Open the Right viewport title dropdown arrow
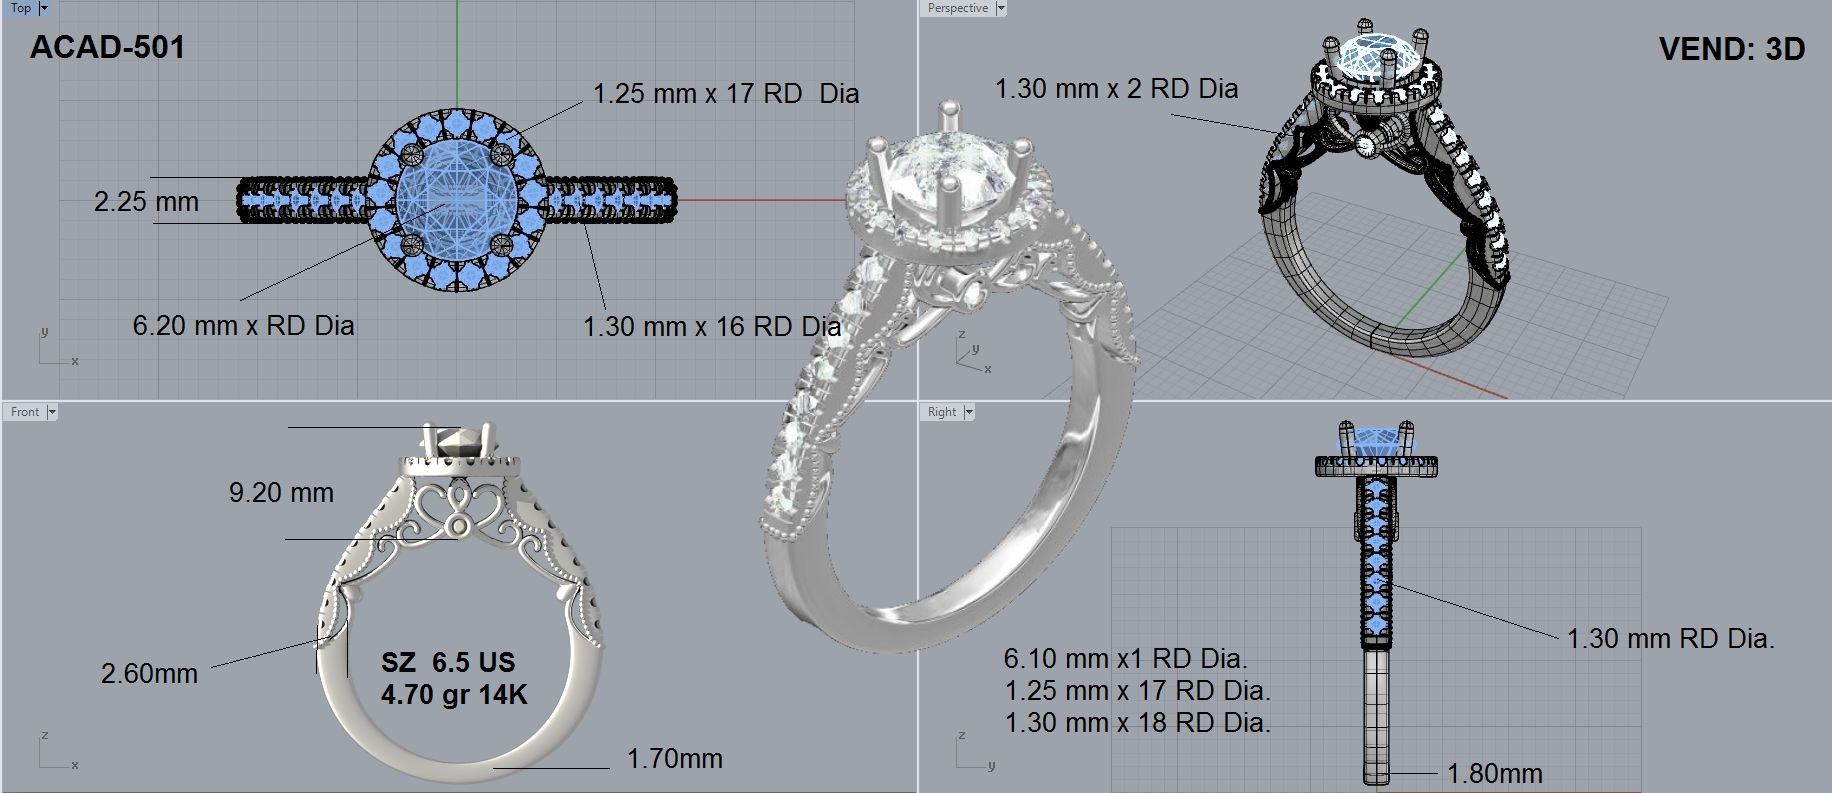 968,412
